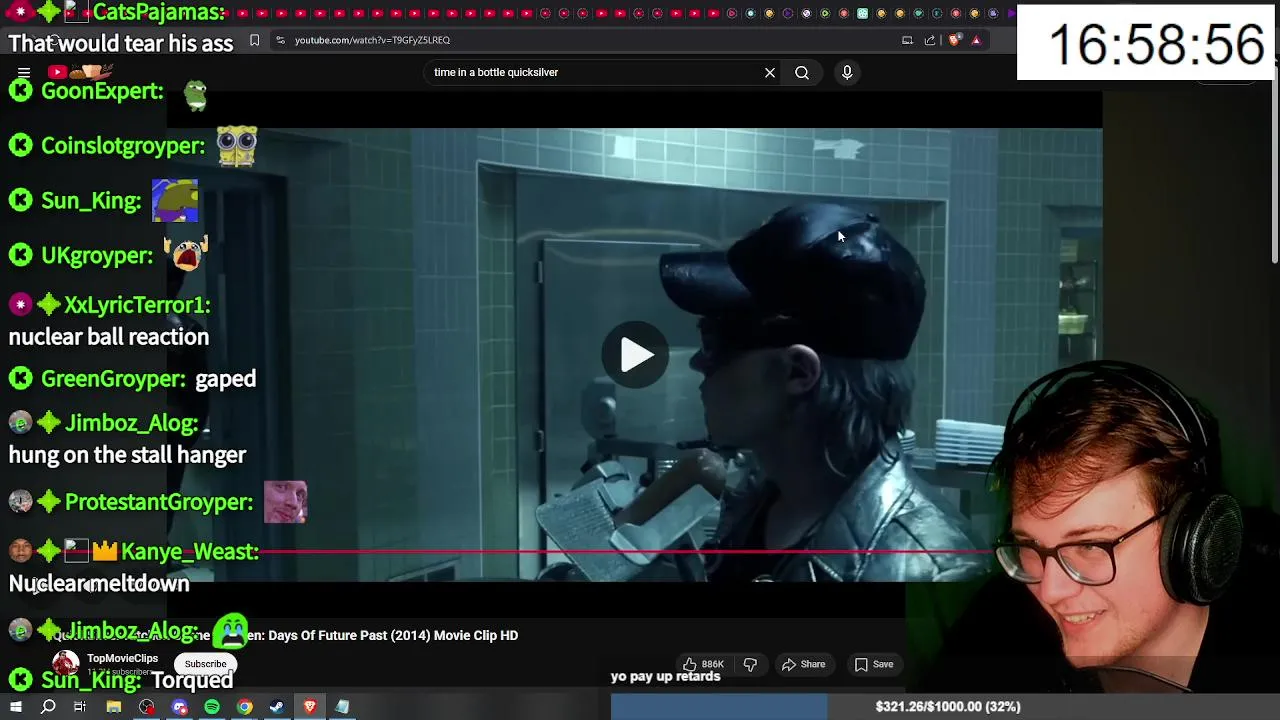Screen dimensions: 1280x720
Task: Click the ProtestantGroyper face emote
Action: pos(285,502)
